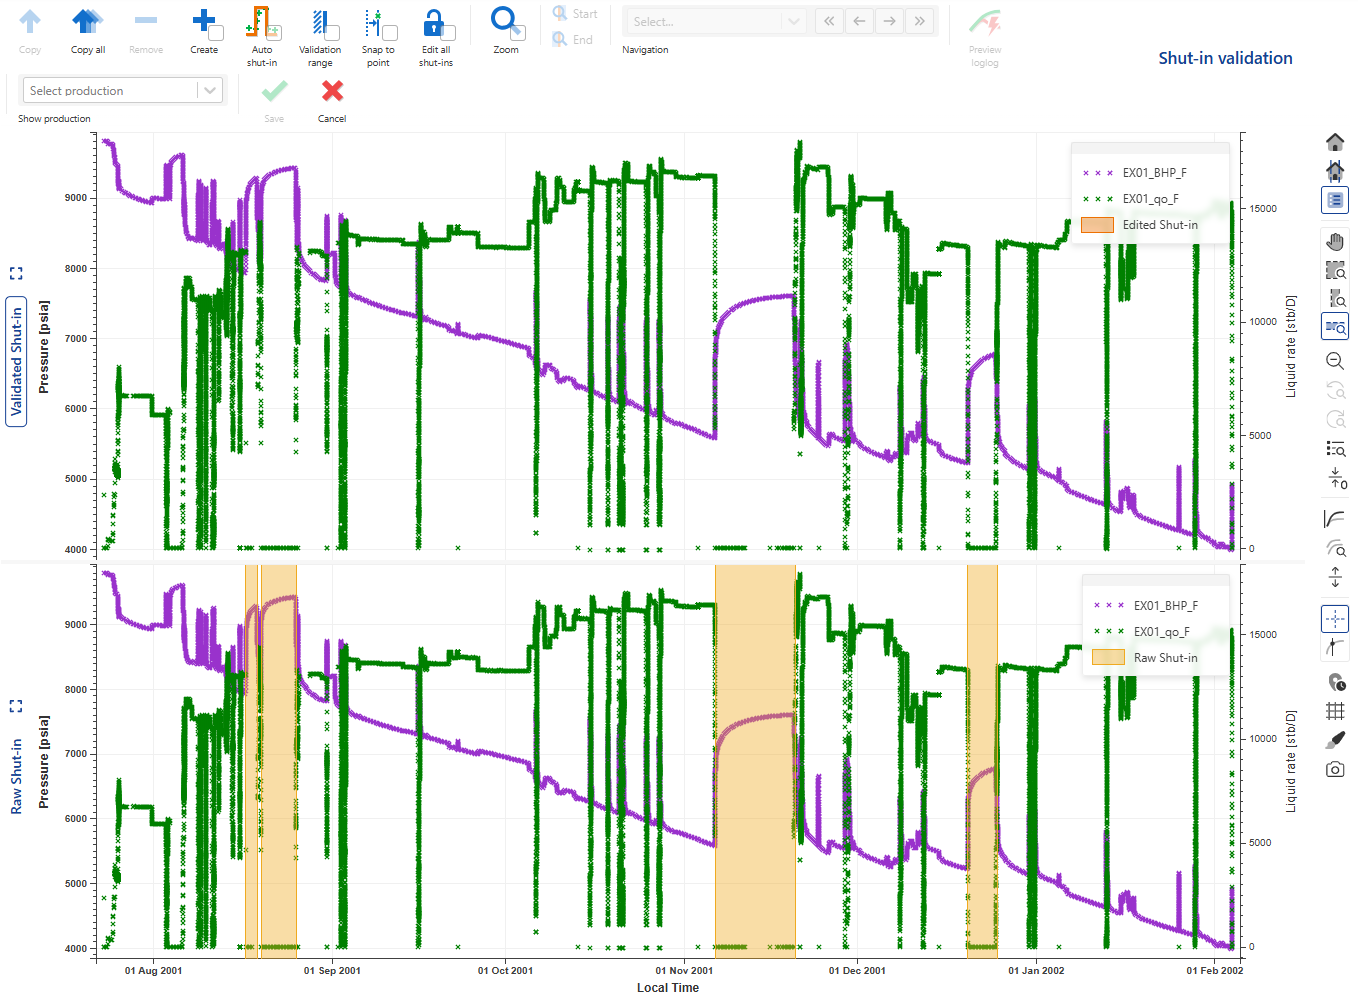Expand the Validated Shut-in plot to fullscreen
This screenshot has height=1007, width=1358.
click(x=16, y=273)
